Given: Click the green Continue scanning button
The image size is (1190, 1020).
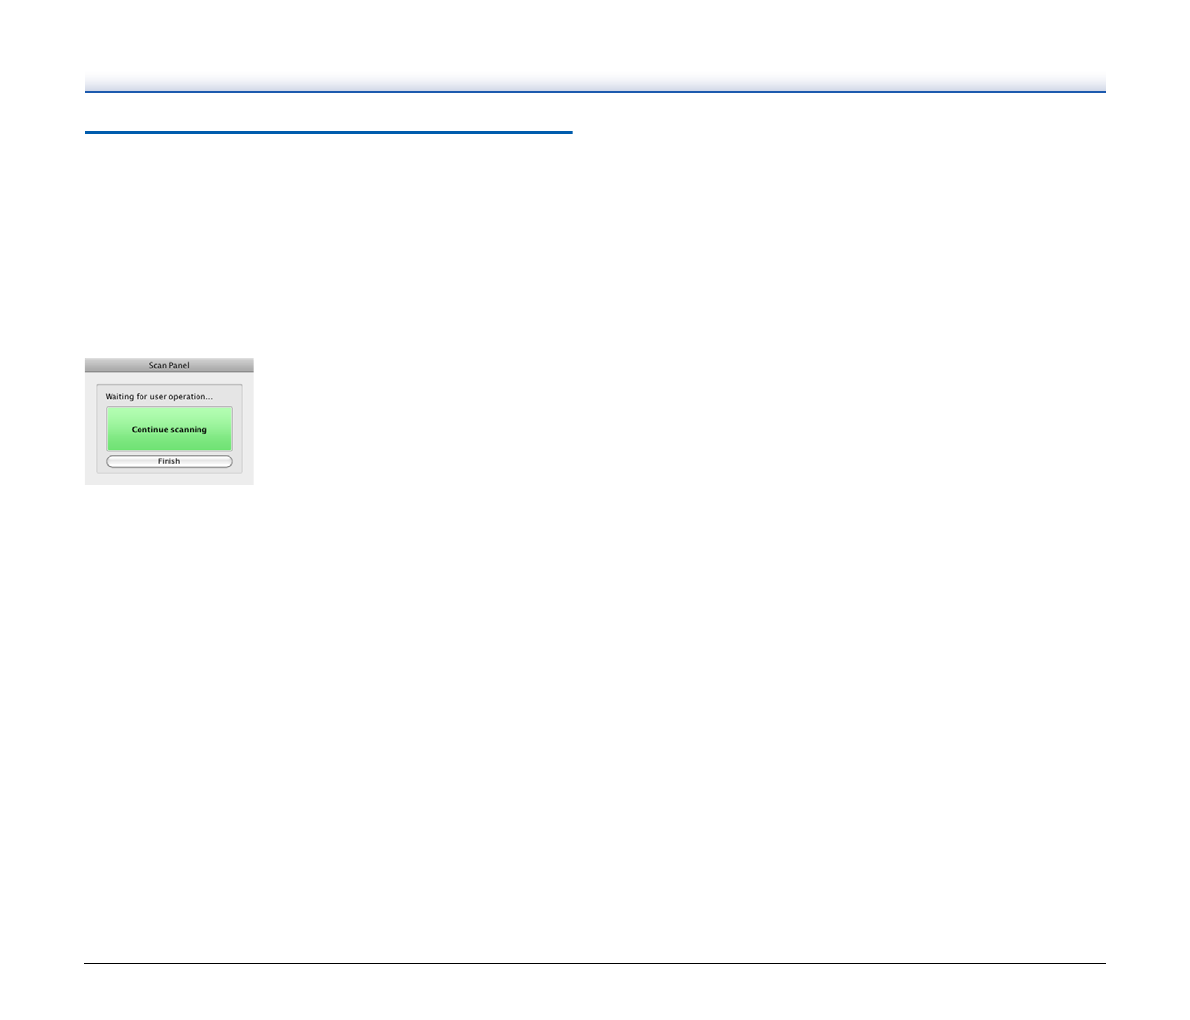Looking at the screenshot, I should point(169,429).
